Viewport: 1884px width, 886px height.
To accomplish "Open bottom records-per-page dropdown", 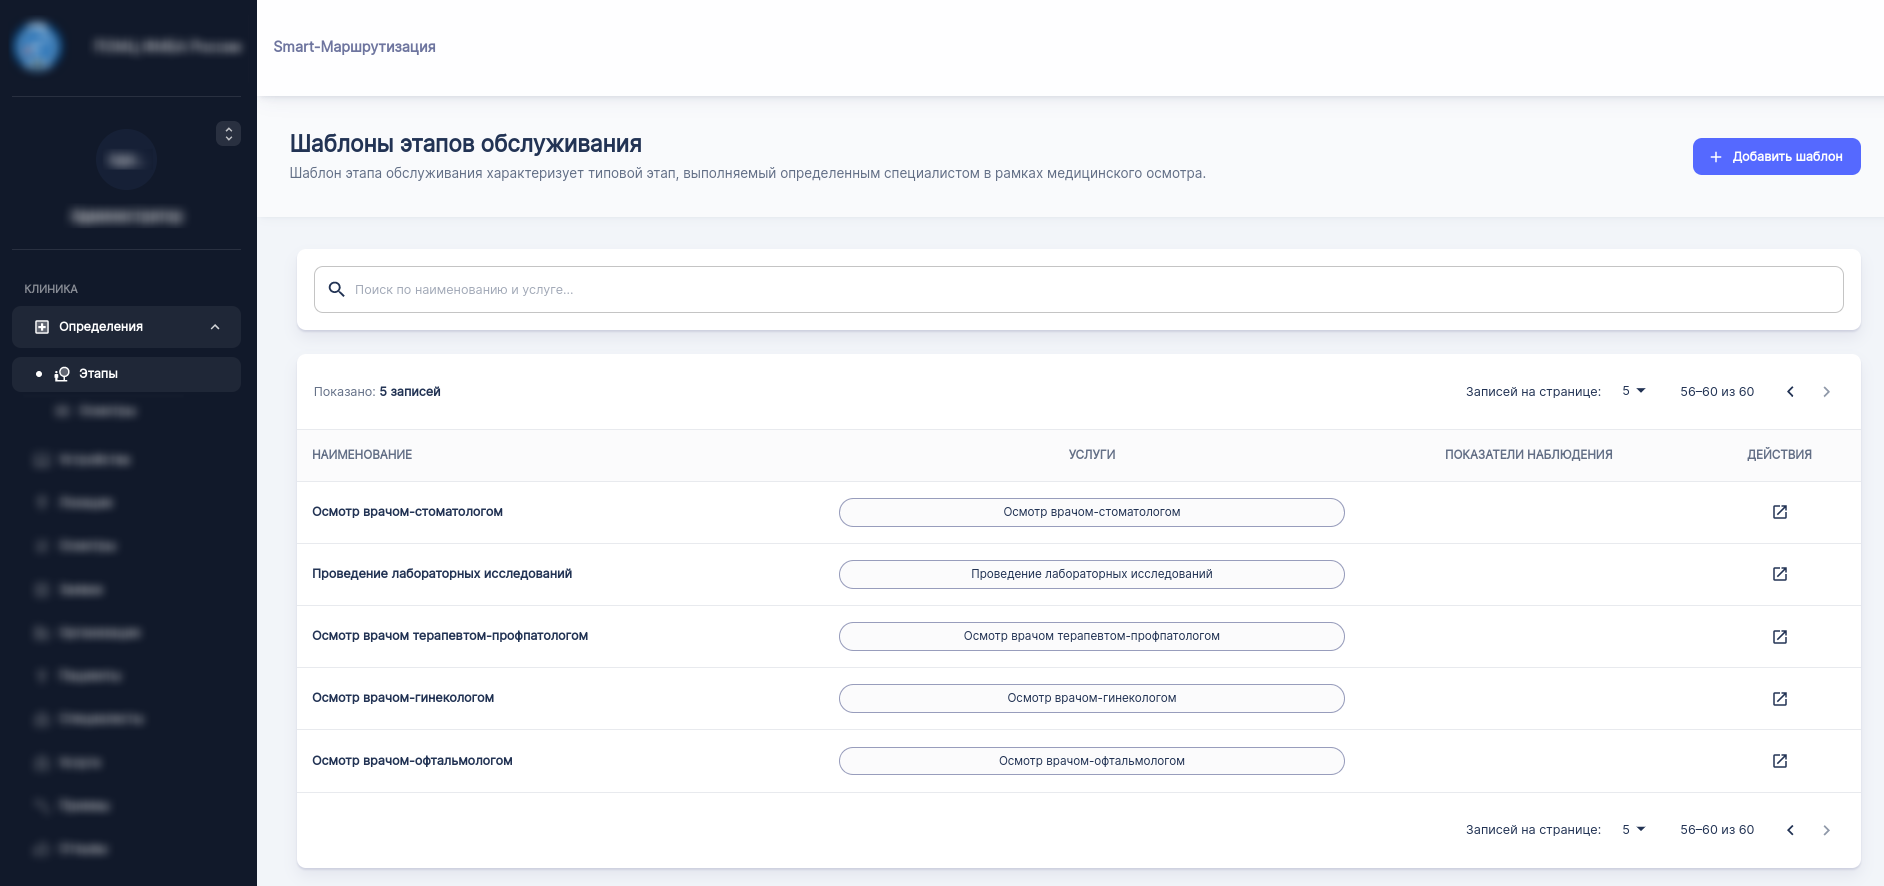I will click(x=1633, y=829).
